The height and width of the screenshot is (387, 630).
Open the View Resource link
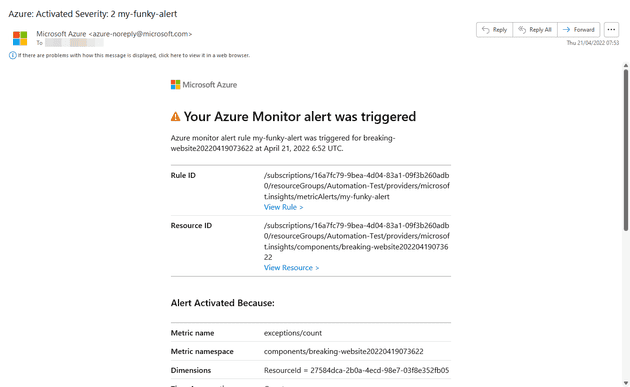[291, 268]
